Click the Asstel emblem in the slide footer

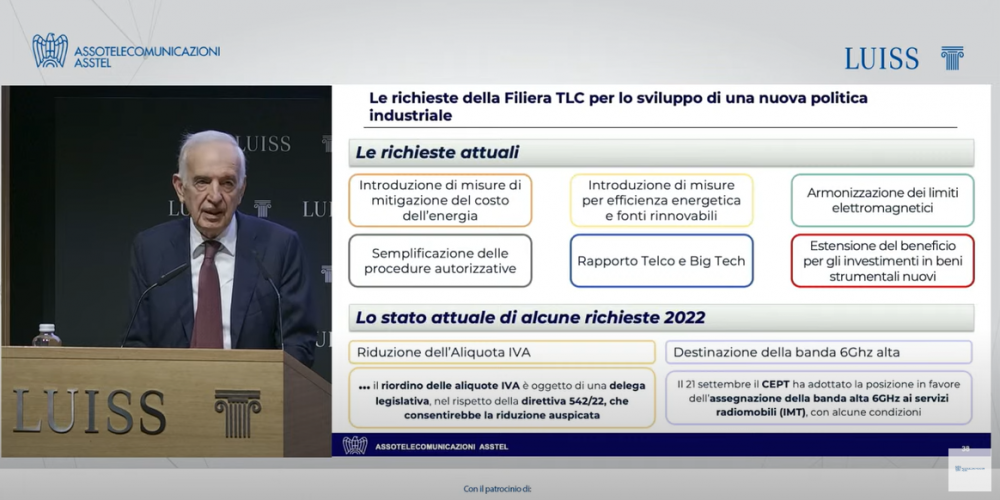coord(355,445)
